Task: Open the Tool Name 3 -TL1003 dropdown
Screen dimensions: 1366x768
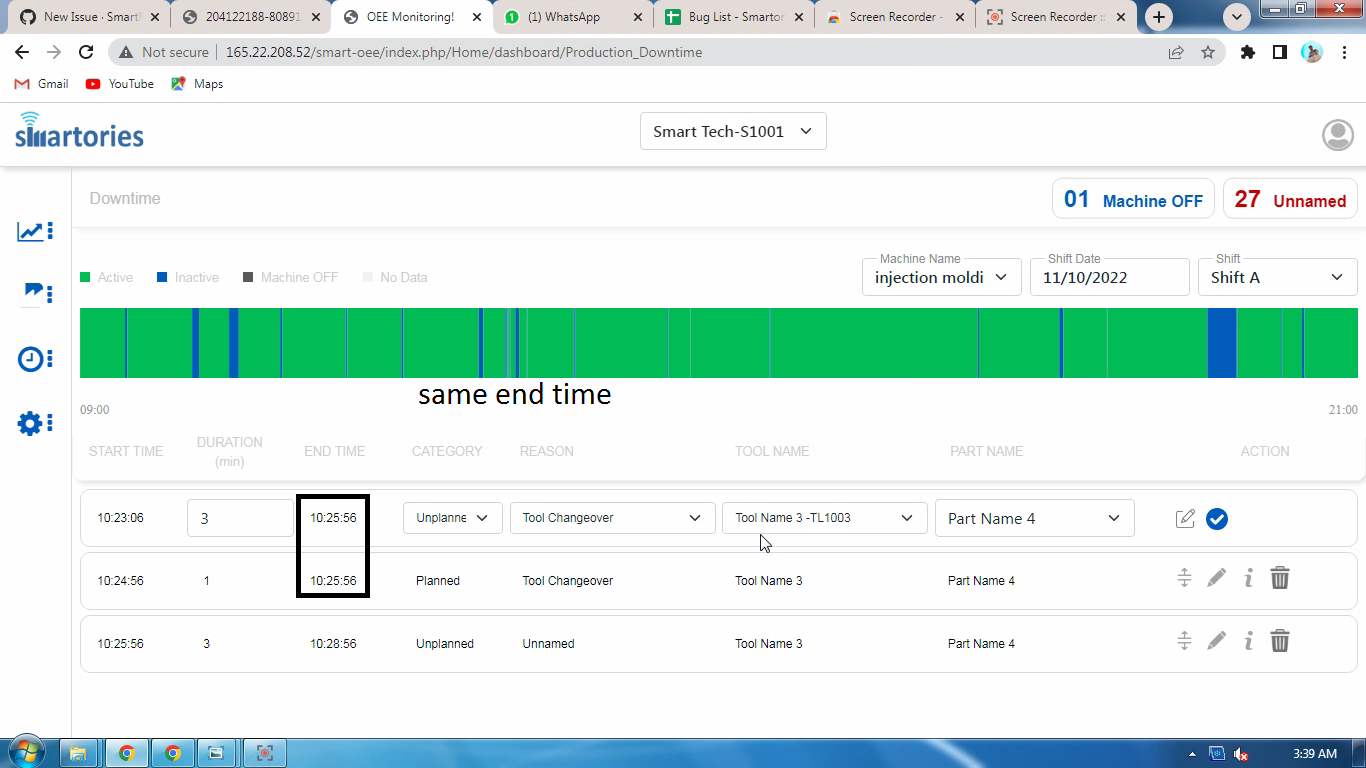Action: click(x=825, y=518)
